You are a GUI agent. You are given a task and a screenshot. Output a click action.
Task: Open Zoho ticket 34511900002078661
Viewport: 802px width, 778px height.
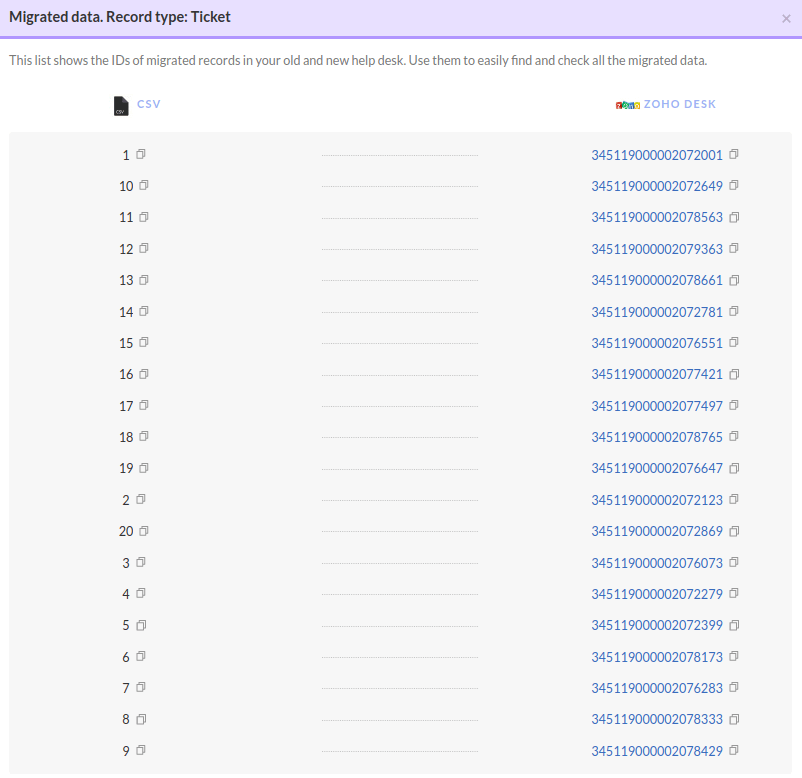pyautogui.click(x=657, y=280)
